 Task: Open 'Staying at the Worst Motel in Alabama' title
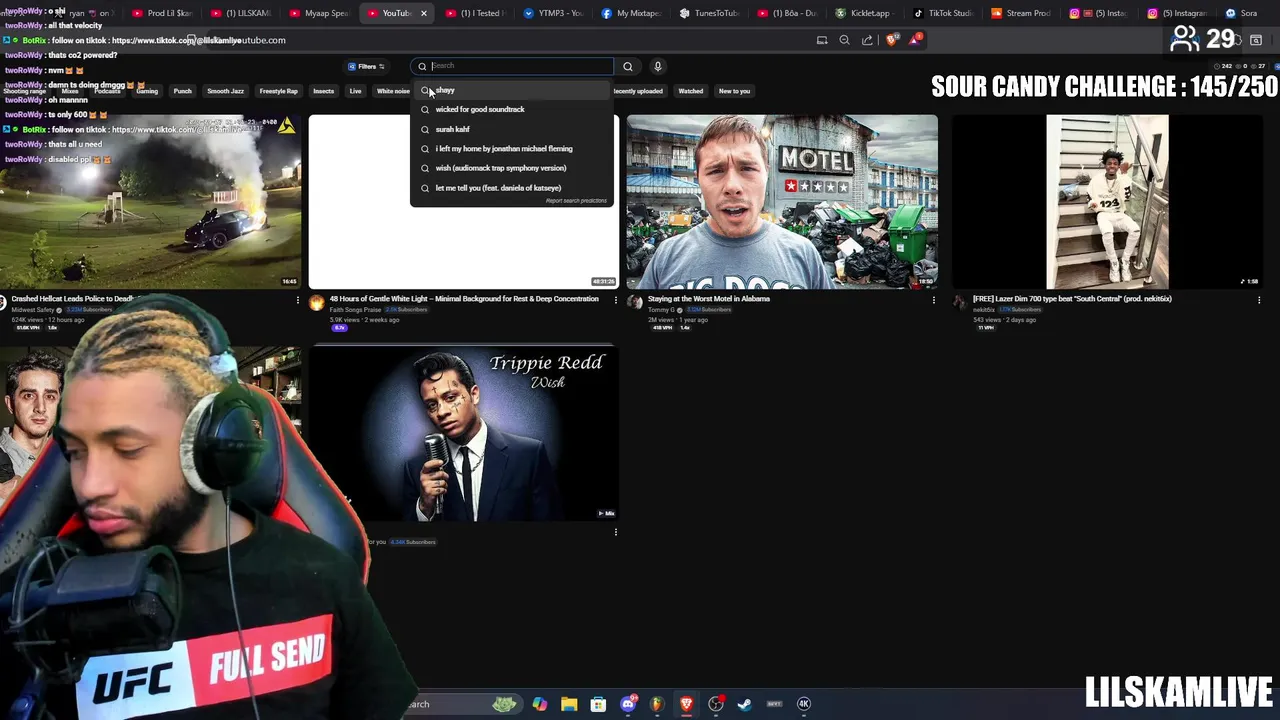pos(708,299)
